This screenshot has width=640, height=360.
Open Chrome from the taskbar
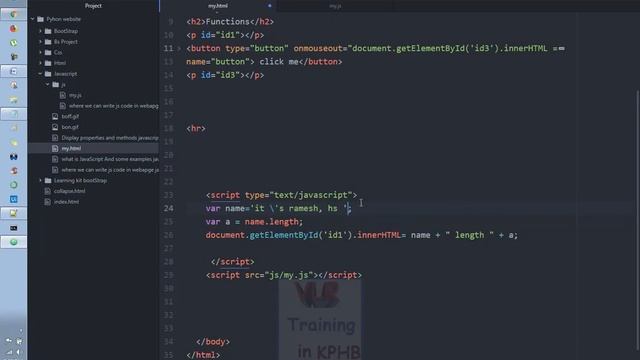(x=13, y=14)
